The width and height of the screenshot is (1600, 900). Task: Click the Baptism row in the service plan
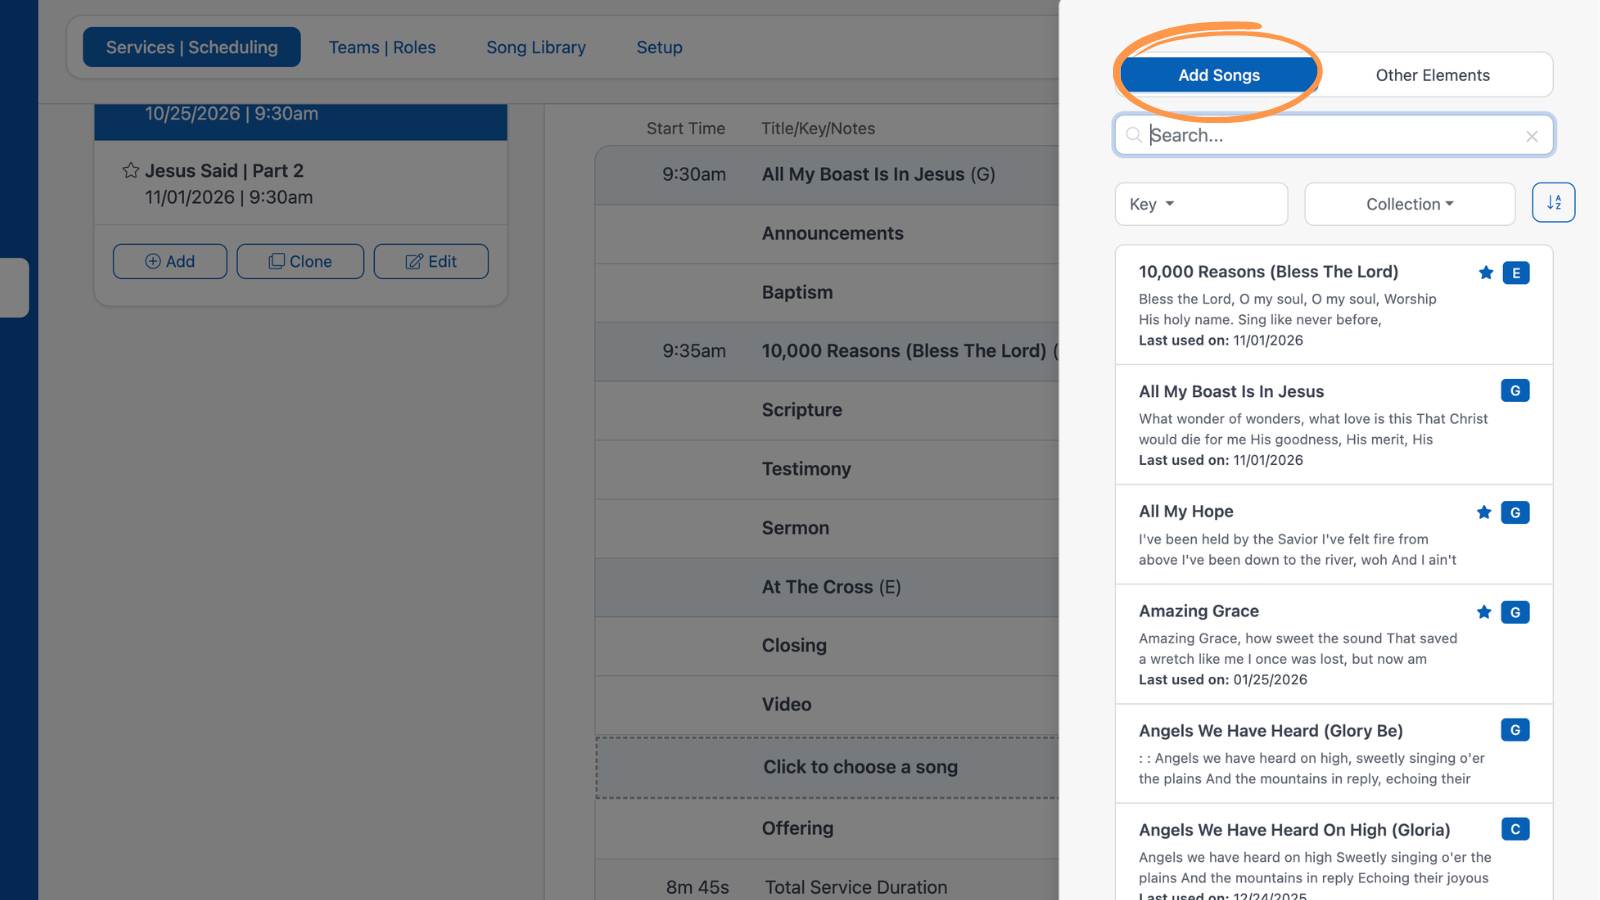coord(827,292)
